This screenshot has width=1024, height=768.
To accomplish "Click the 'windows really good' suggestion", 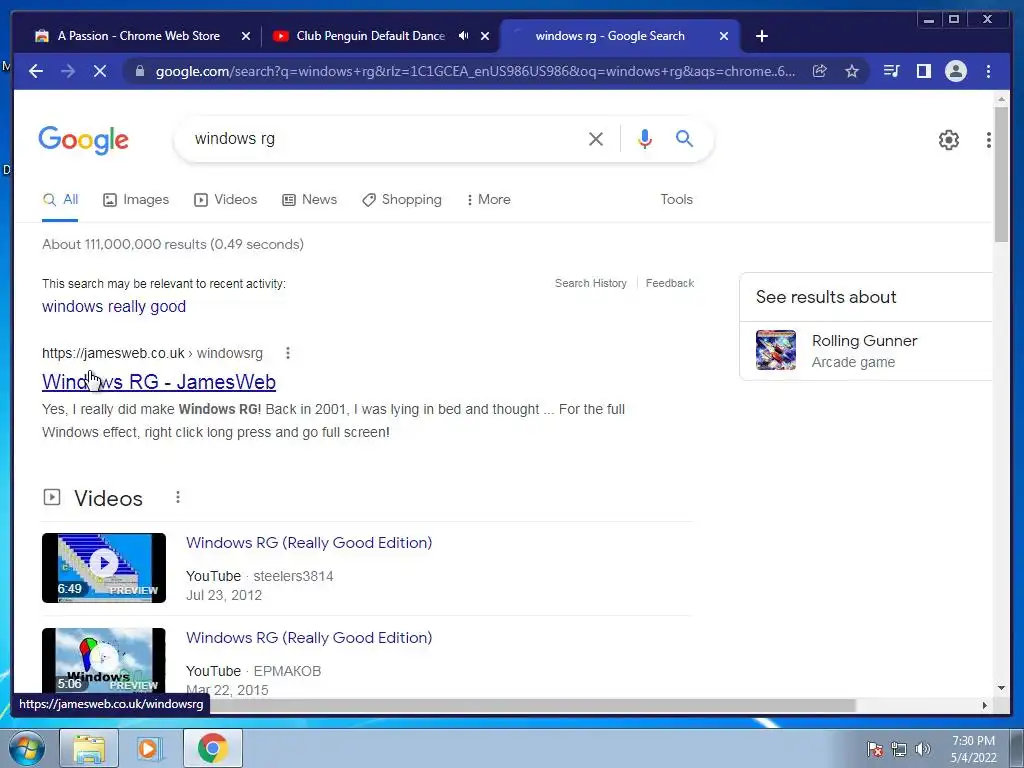I will coord(114,306).
